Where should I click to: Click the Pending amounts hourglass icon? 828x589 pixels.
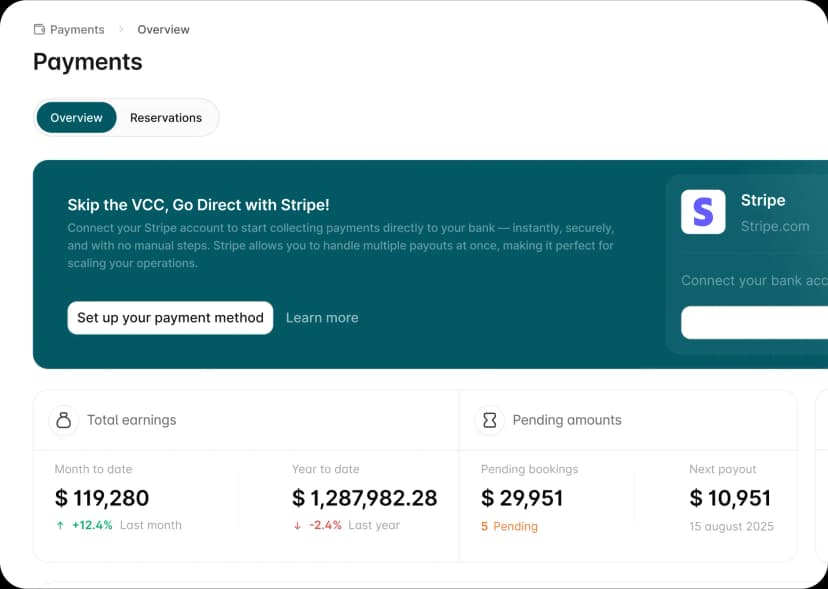[x=489, y=420]
